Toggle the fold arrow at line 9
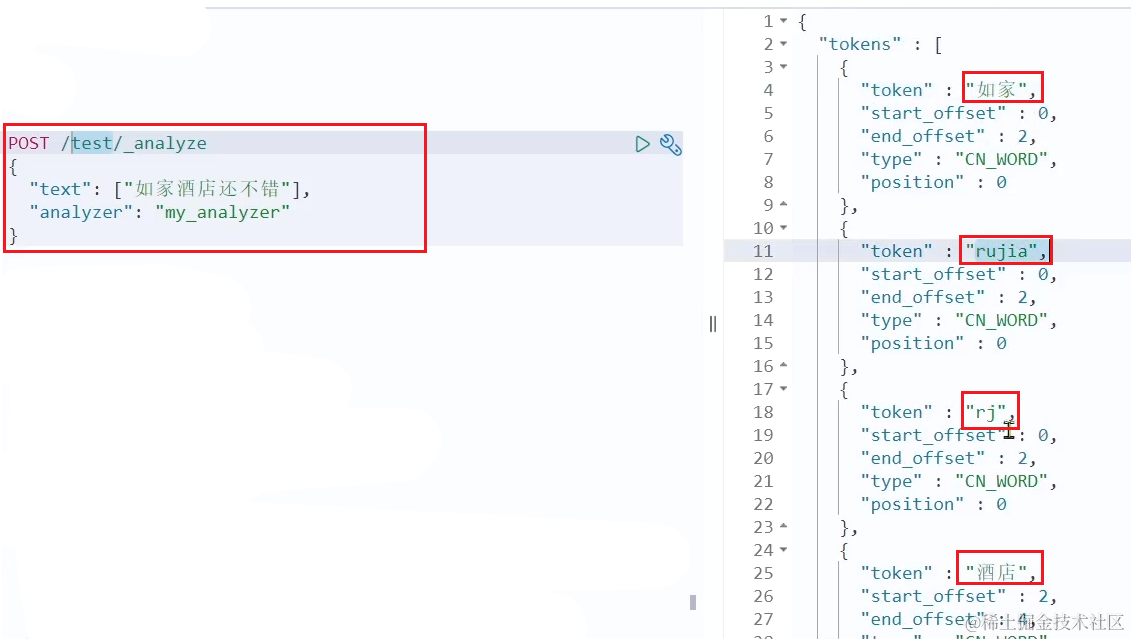 coord(783,205)
